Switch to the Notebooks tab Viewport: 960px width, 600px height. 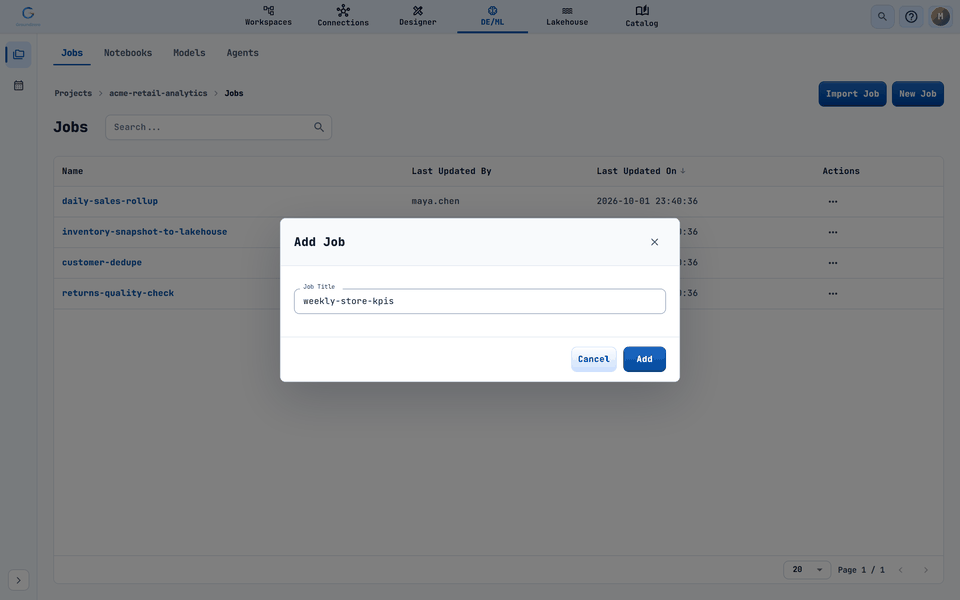click(128, 53)
